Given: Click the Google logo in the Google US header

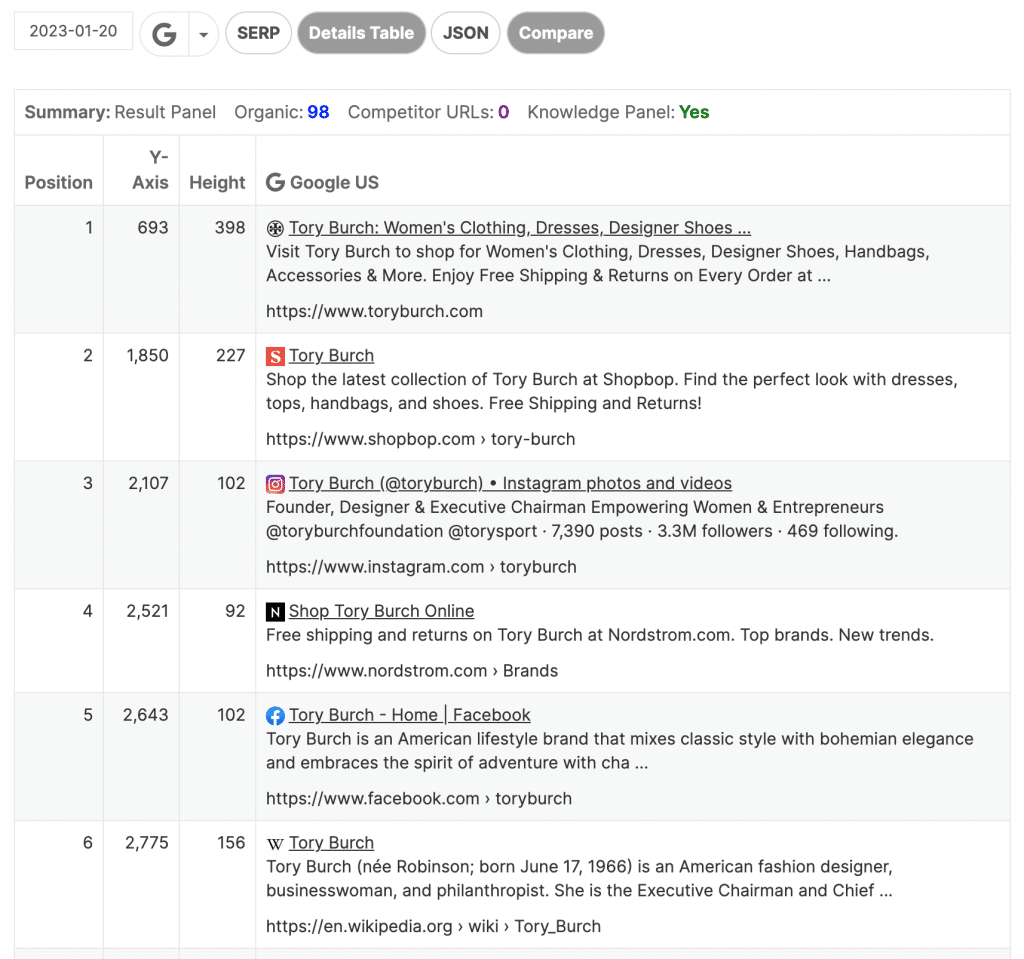Looking at the screenshot, I should (275, 182).
